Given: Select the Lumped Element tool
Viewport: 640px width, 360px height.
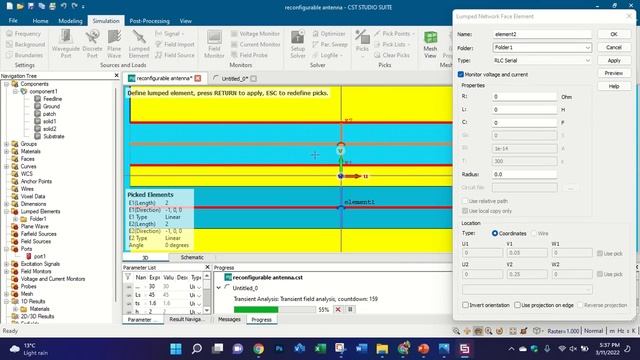Looking at the screenshot, I should coord(139,44).
